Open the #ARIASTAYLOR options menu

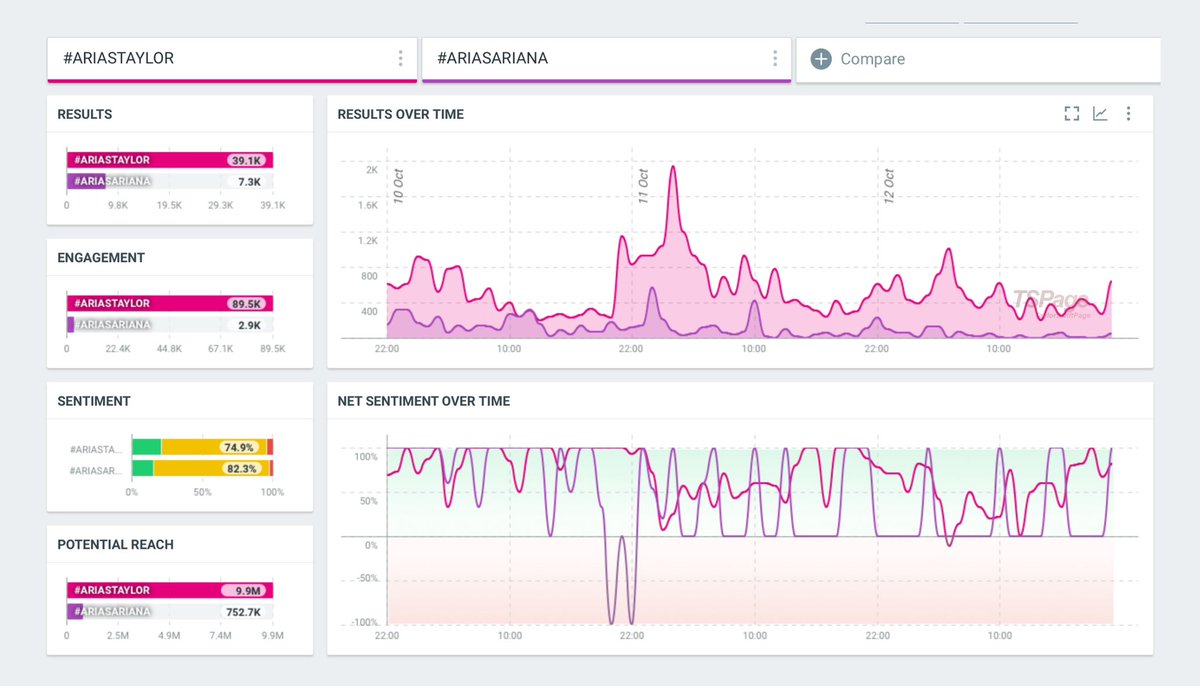(400, 58)
